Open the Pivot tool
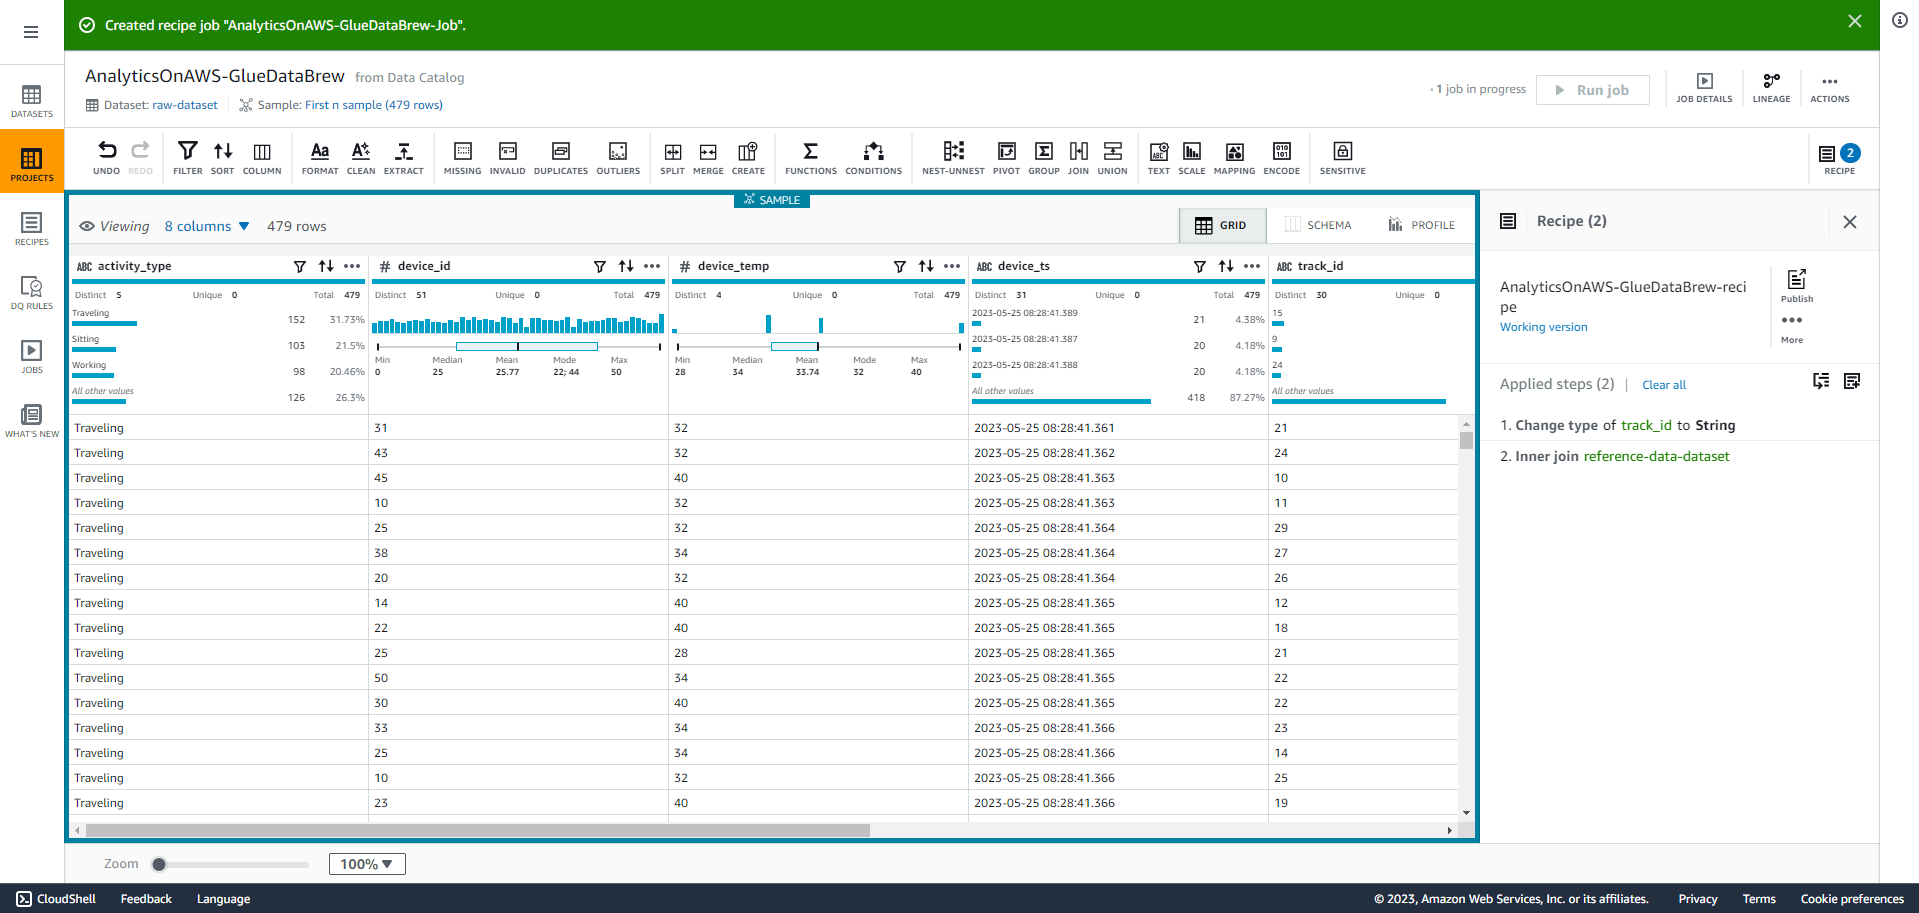Viewport: 1919px width, 913px height. (x=1006, y=158)
